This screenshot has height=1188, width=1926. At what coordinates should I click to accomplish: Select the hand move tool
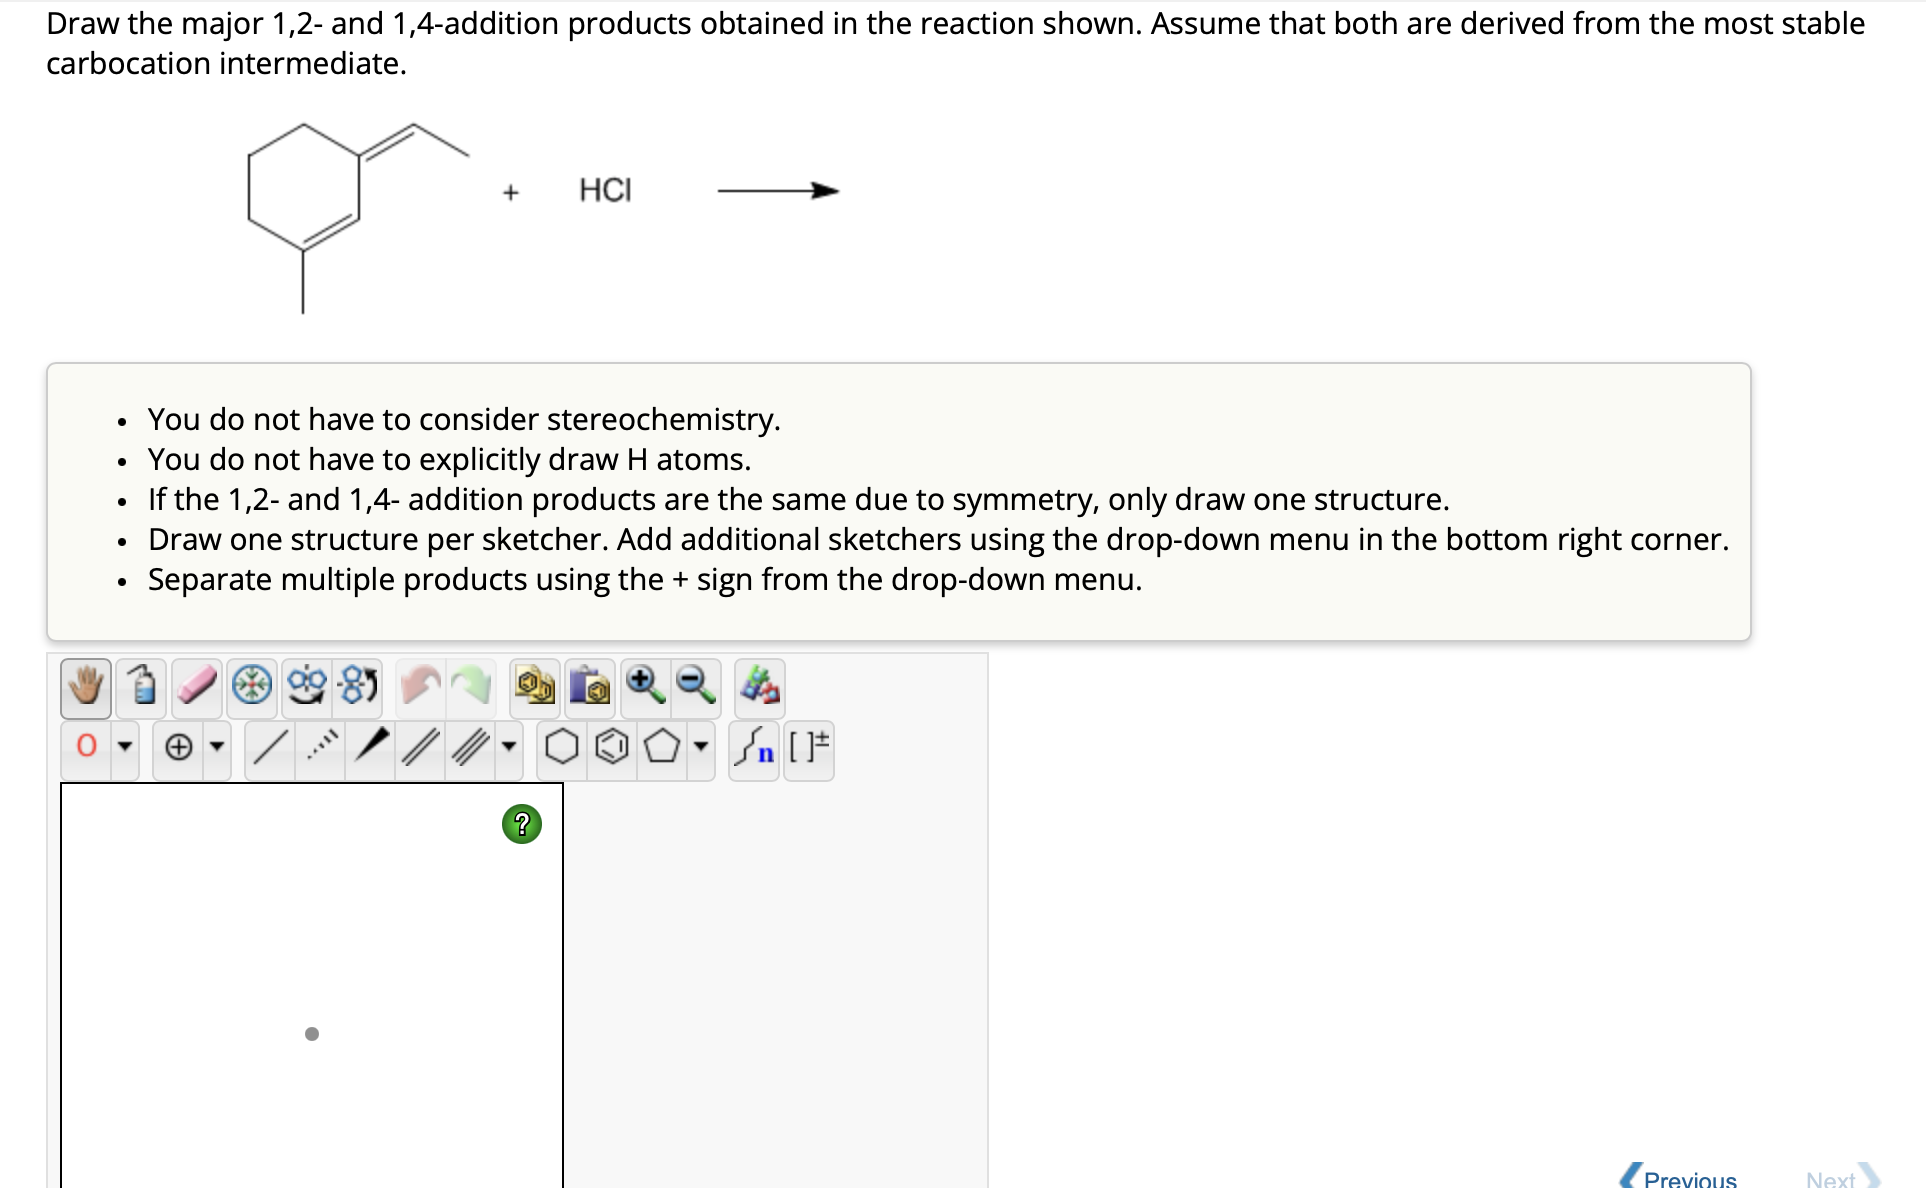(x=86, y=687)
